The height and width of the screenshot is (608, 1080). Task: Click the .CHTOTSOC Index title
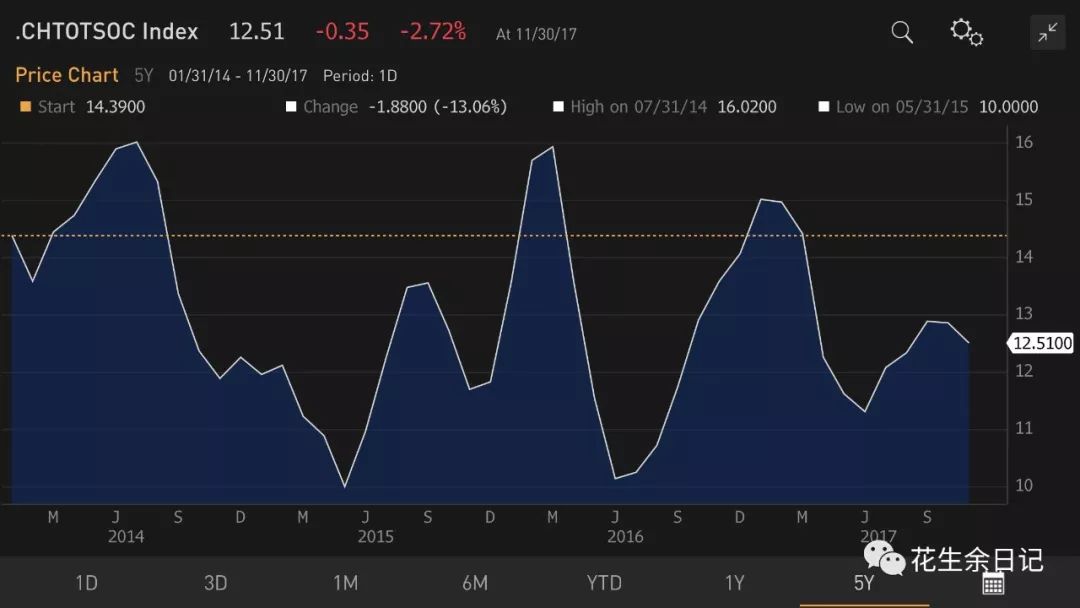pyautogui.click(x=103, y=31)
